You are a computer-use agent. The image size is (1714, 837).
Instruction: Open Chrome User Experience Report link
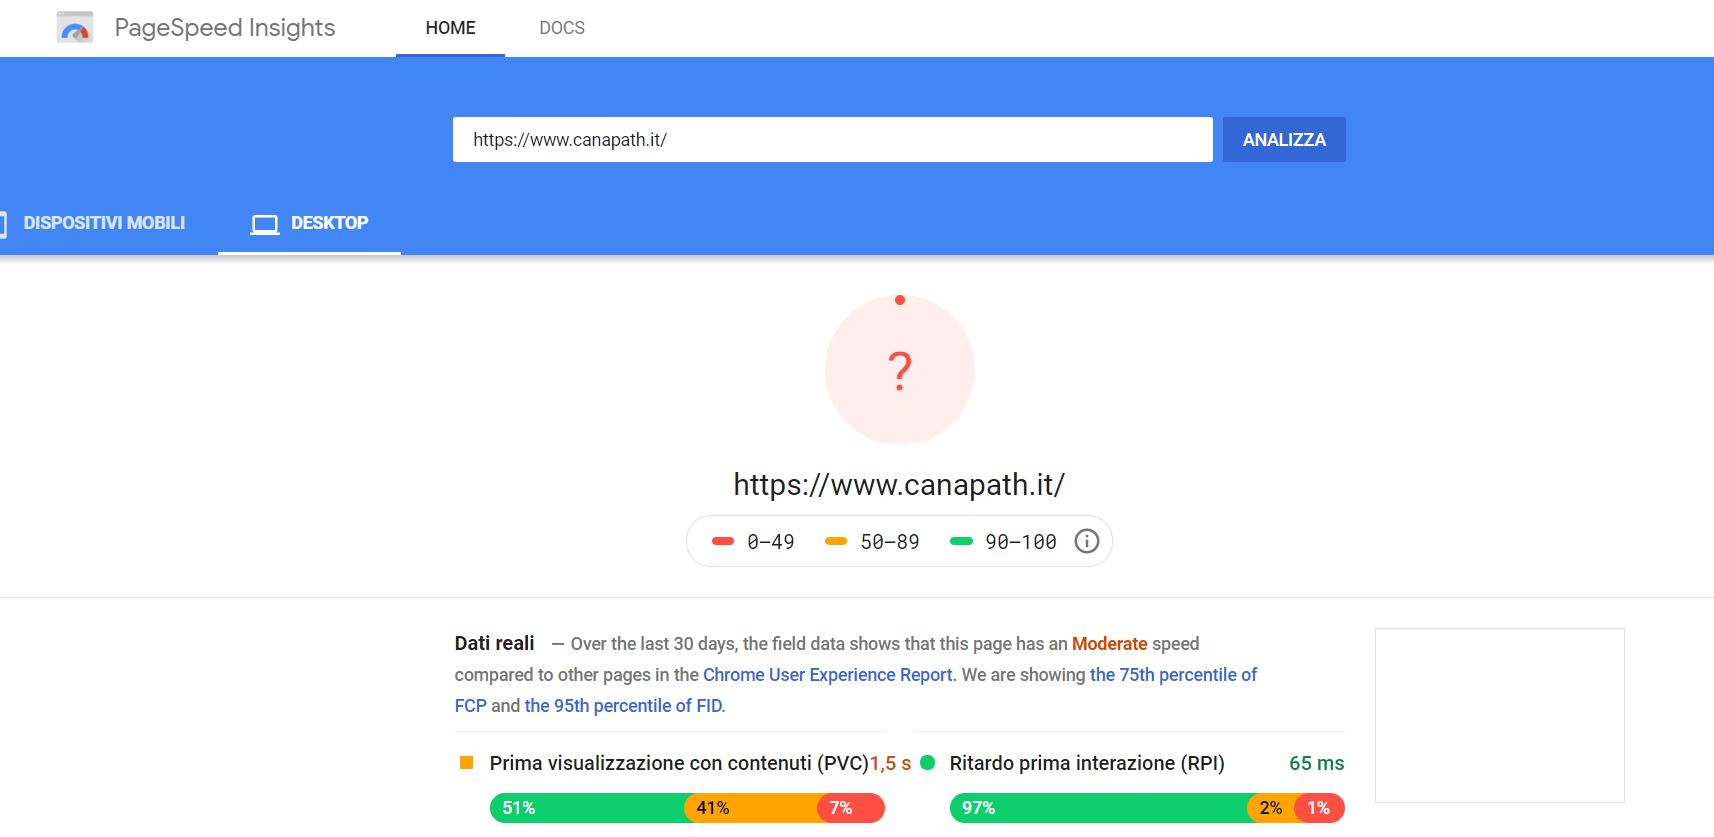click(x=828, y=675)
